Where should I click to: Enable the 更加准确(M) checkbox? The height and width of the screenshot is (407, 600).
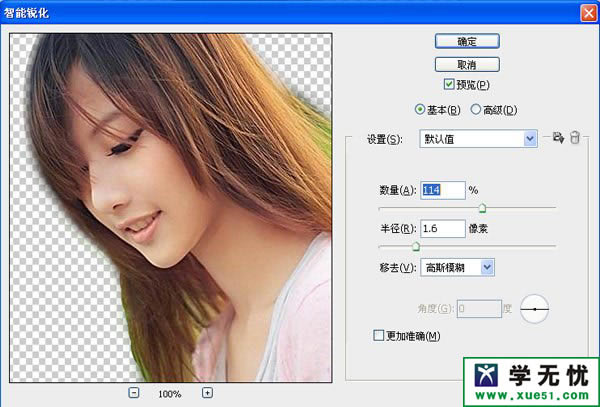click(x=378, y=335)
